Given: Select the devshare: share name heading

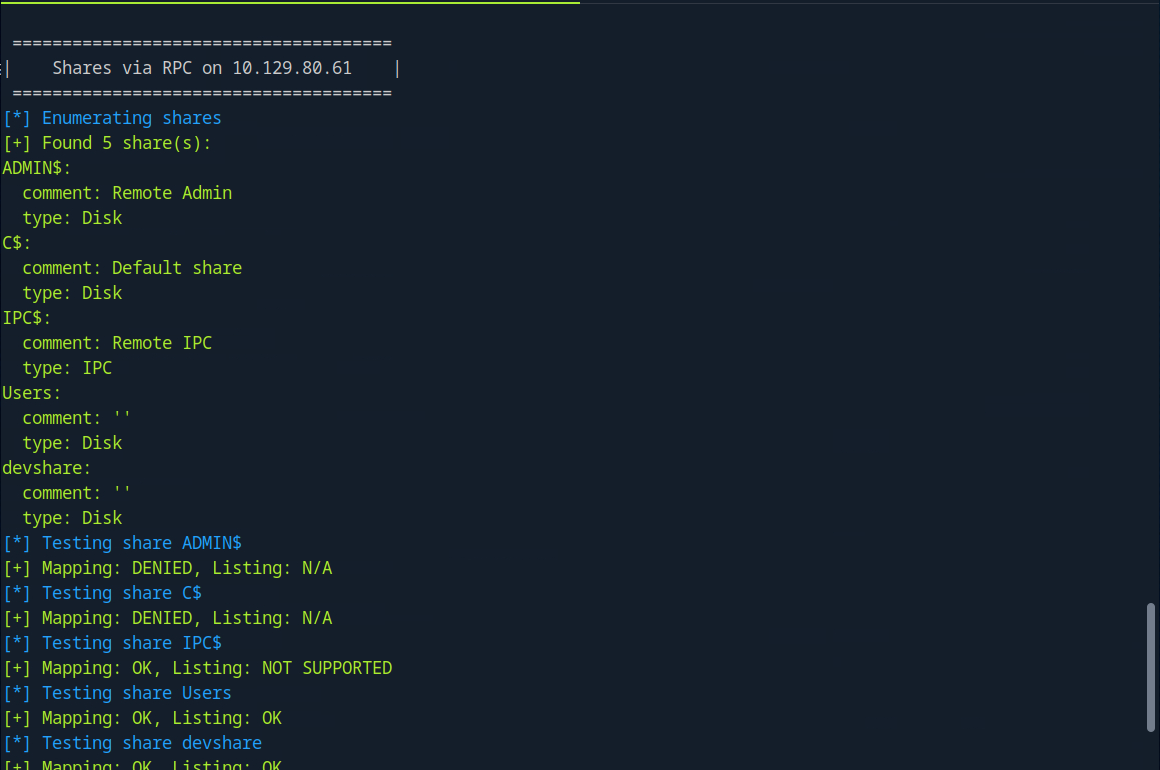Looking at the screenshot, I should coord(47,468).
